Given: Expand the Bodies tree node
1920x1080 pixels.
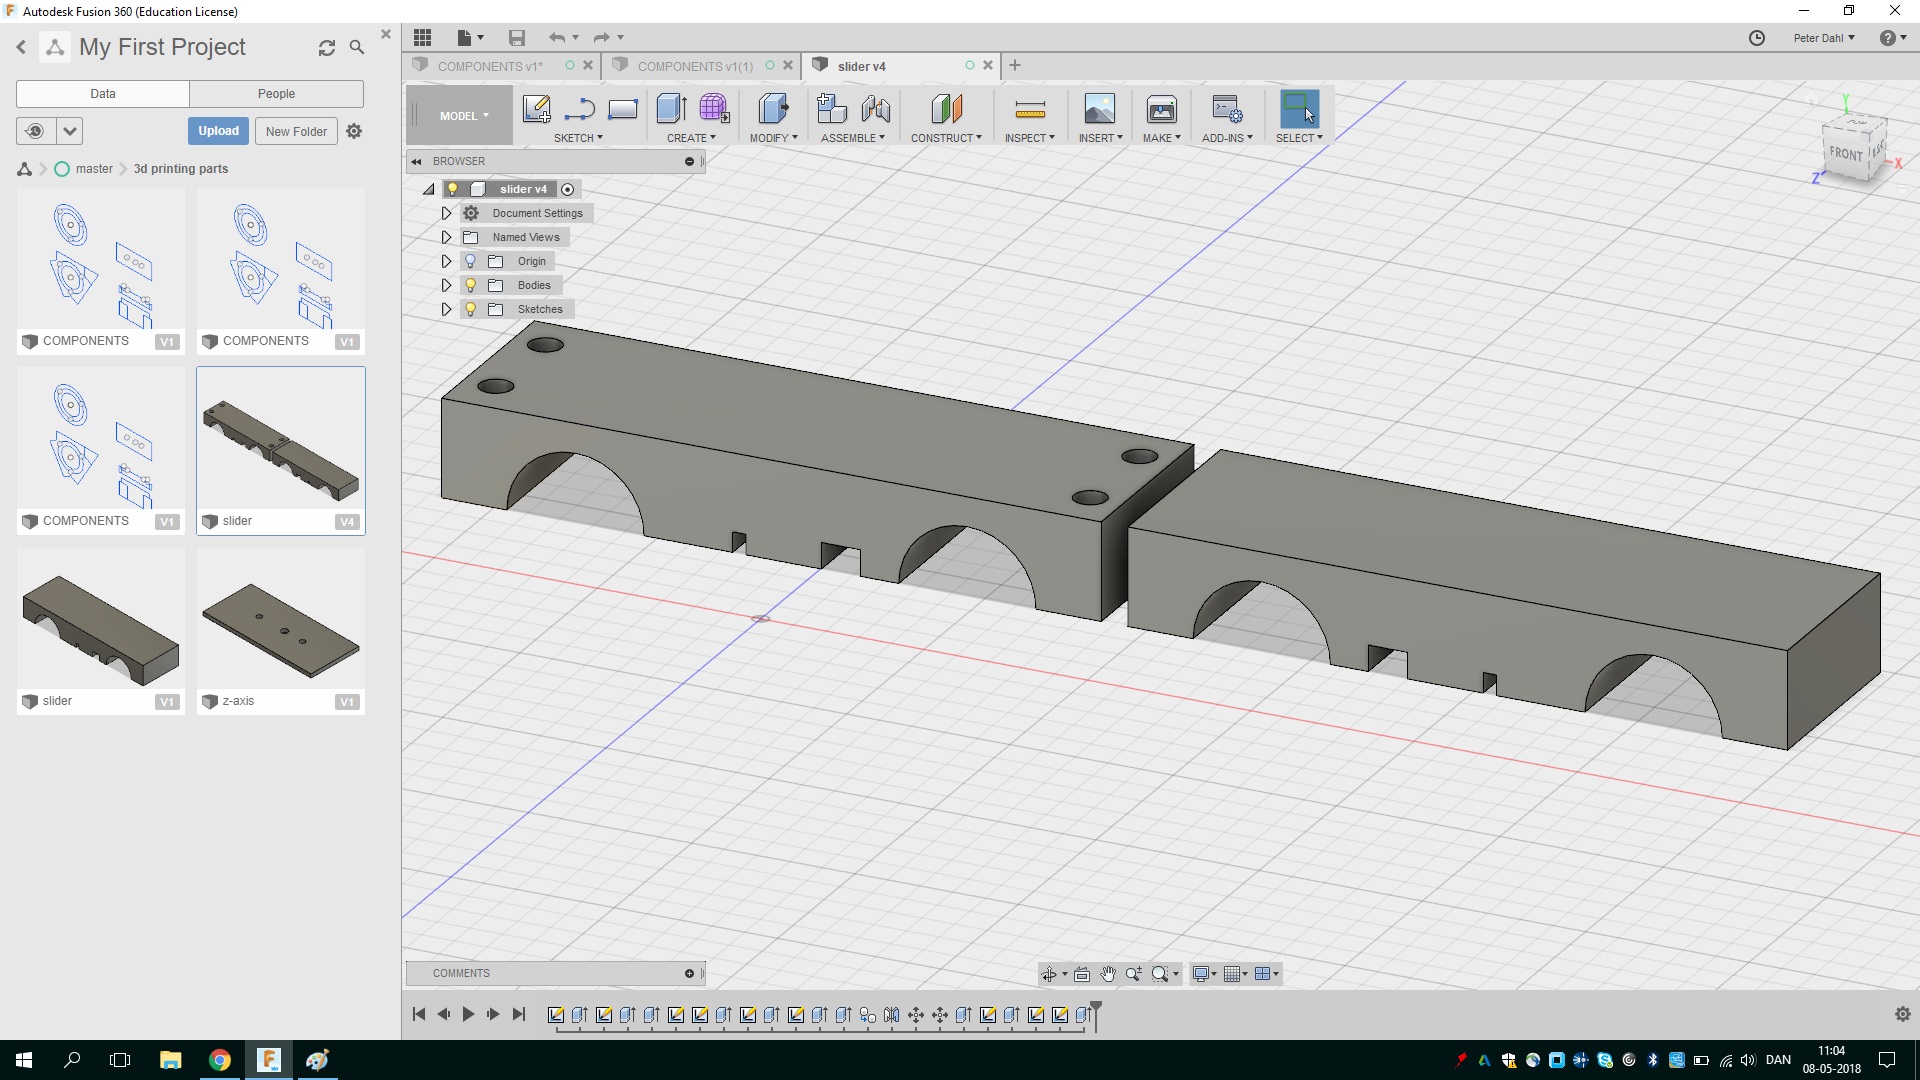Looking at the screenshot, I should pyautogui.click(x=446, y=285).
